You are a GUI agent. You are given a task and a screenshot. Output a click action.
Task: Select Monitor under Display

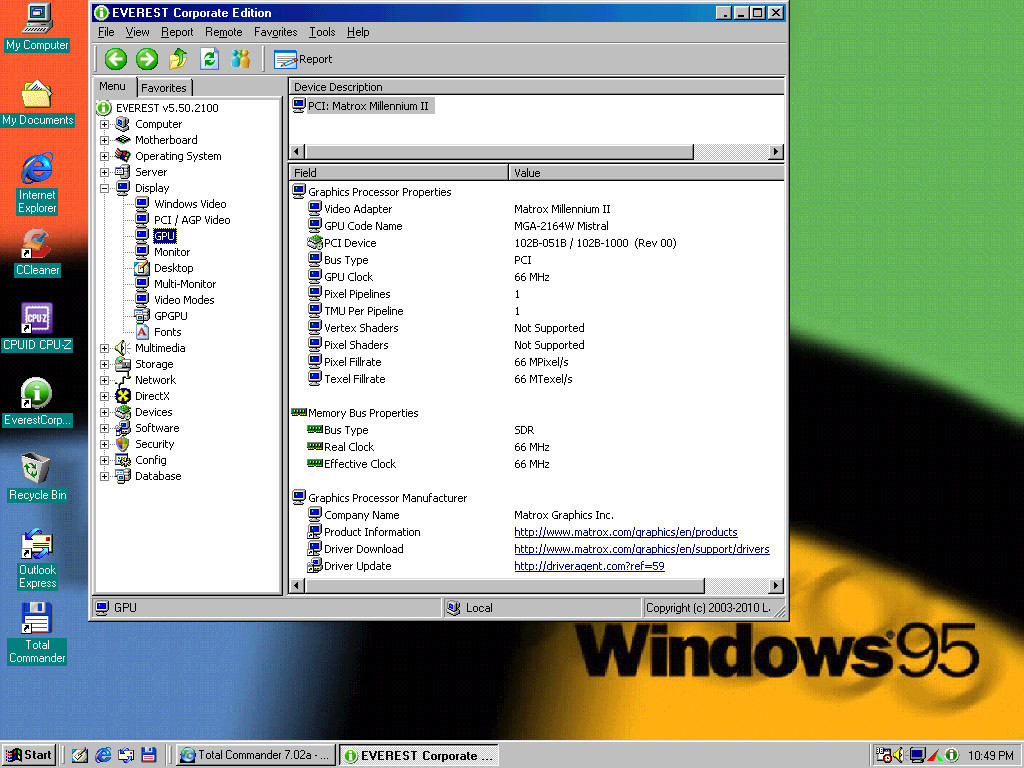(172, 252)
